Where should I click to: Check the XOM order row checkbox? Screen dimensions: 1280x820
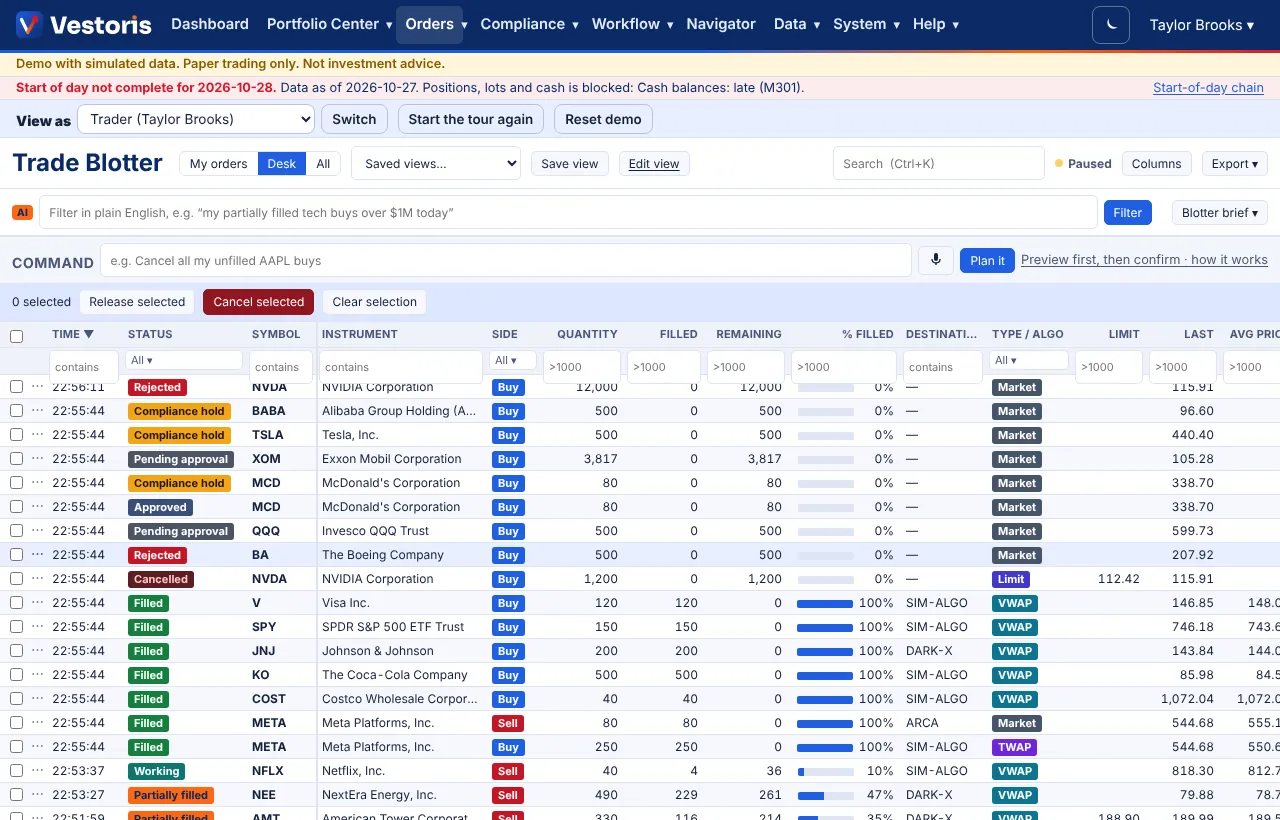tap(16, 459)
